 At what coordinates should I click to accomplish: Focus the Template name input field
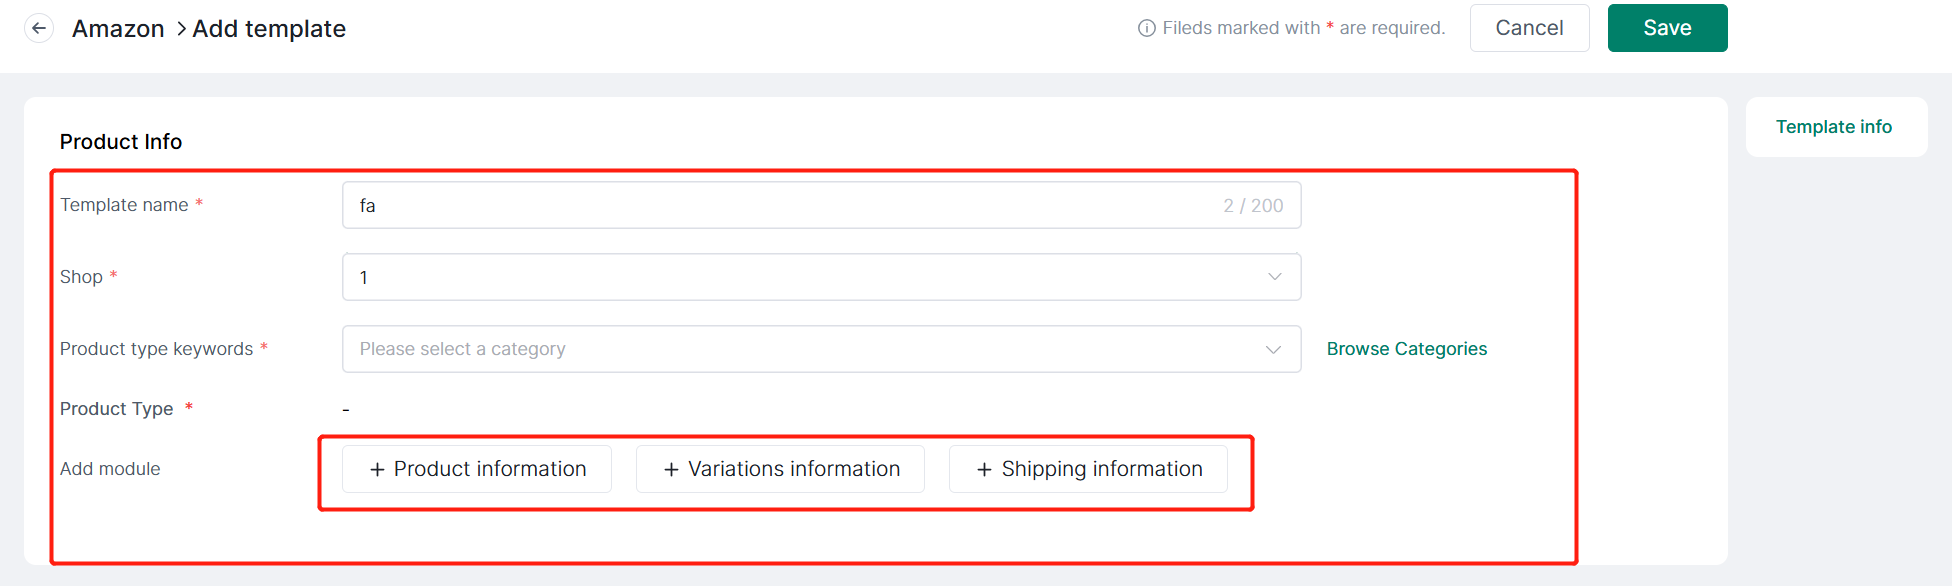click(x=780, y=205)
